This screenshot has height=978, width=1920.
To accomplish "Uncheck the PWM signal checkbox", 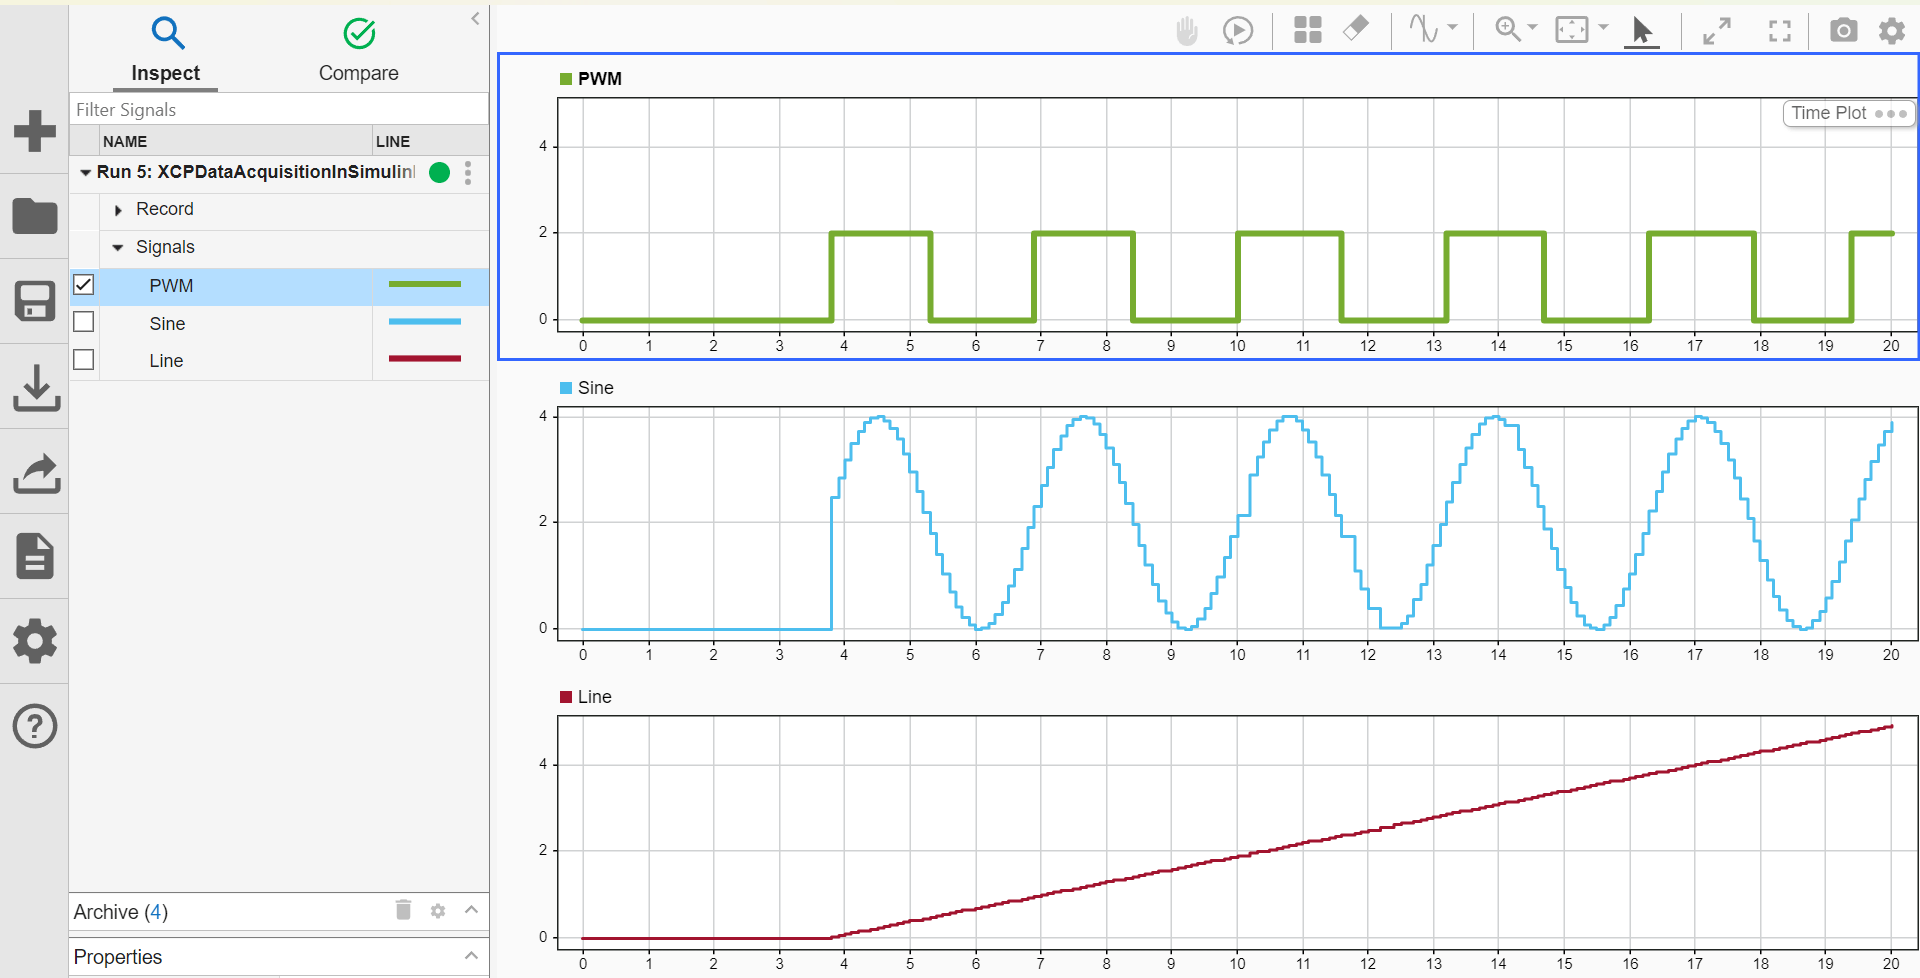I will [84, 285].
